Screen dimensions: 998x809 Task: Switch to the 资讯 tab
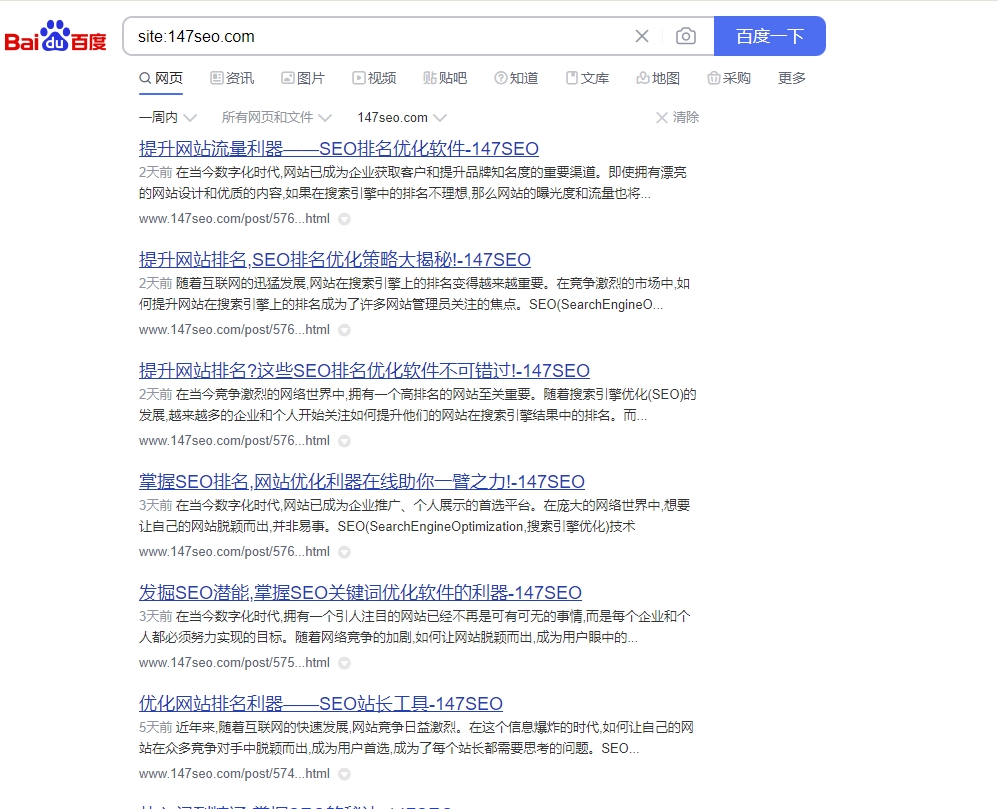pos(232,78)
